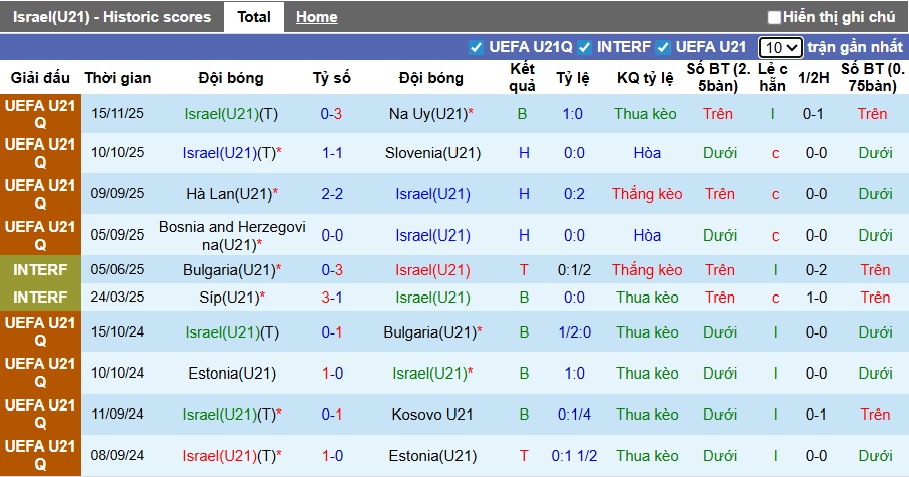Click Thắng kèo in 05/06/25 Bulgaria row

[647, 270]
